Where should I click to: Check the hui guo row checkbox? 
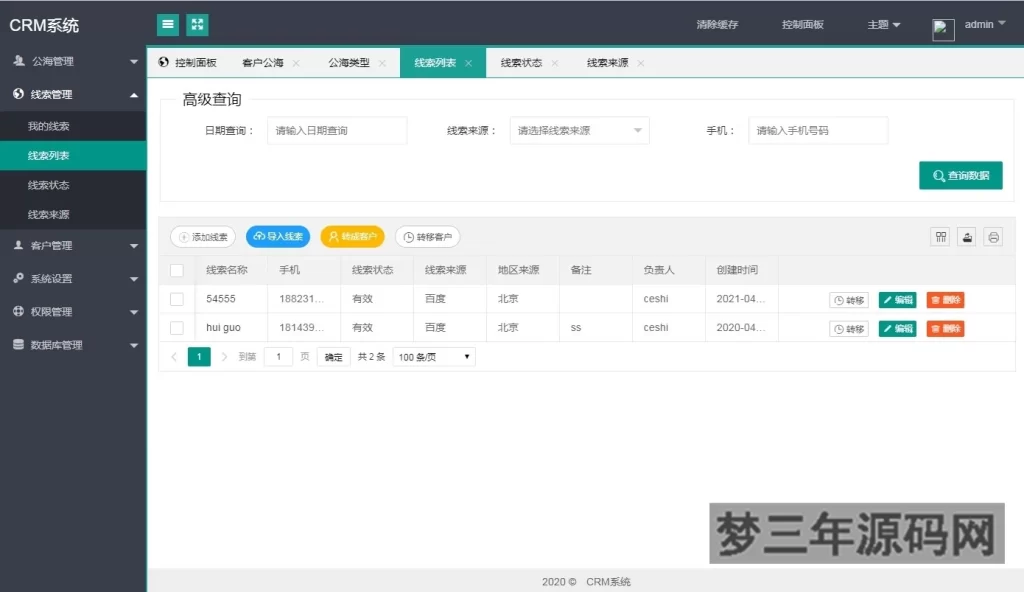point(176,327)
